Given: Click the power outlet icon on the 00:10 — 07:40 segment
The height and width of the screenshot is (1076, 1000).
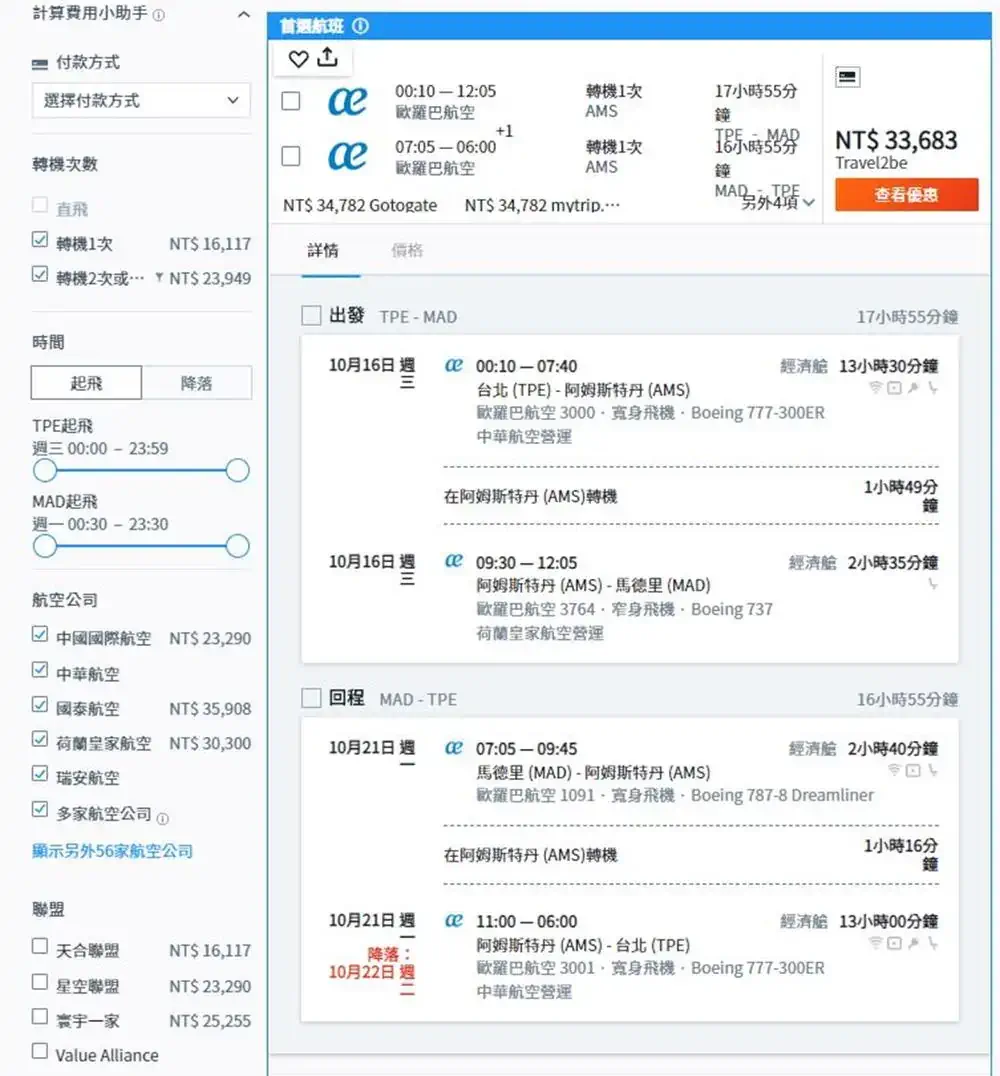Looking at the screenshot, I should click(914, 388).
